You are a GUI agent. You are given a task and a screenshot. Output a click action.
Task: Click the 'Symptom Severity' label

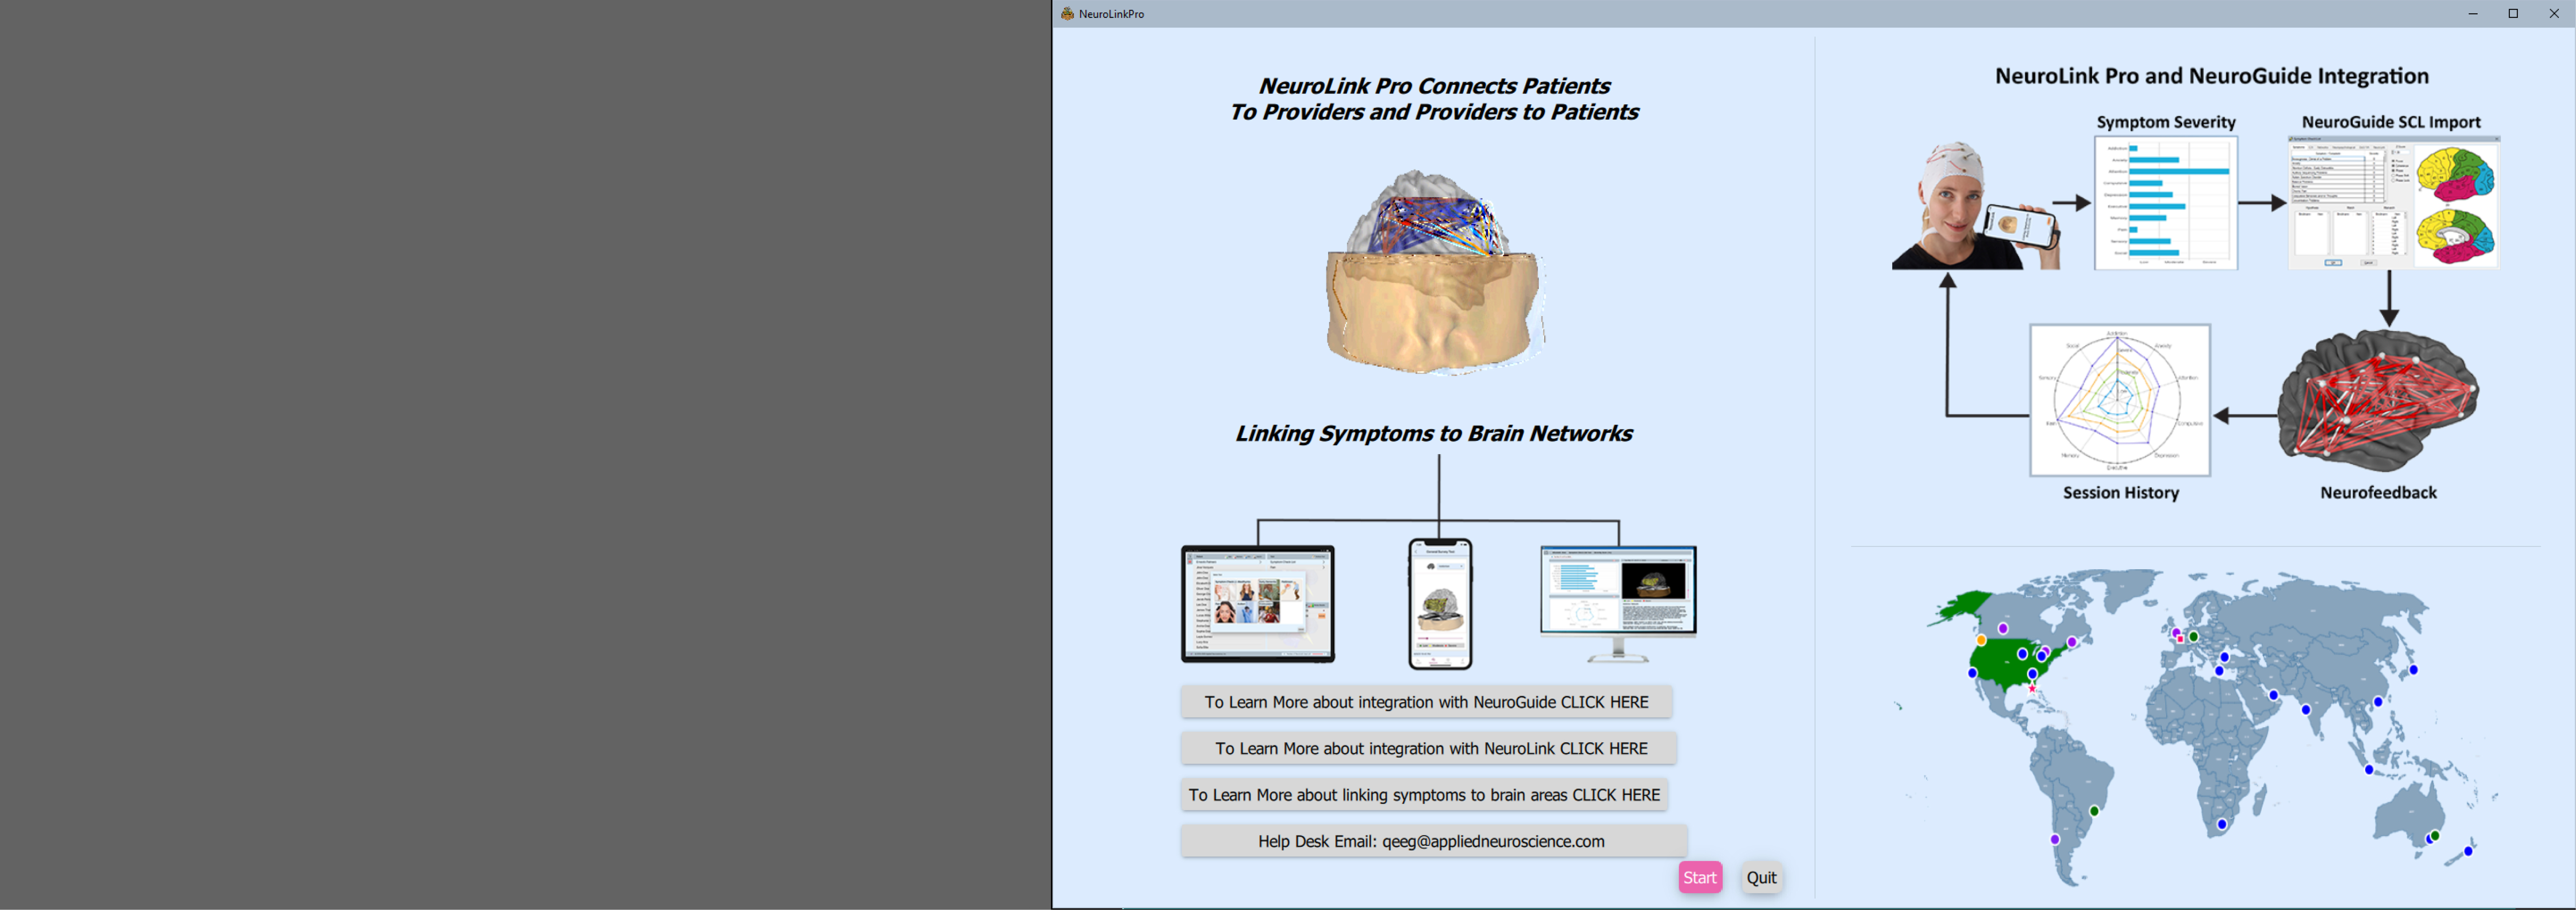(2166, 122)
